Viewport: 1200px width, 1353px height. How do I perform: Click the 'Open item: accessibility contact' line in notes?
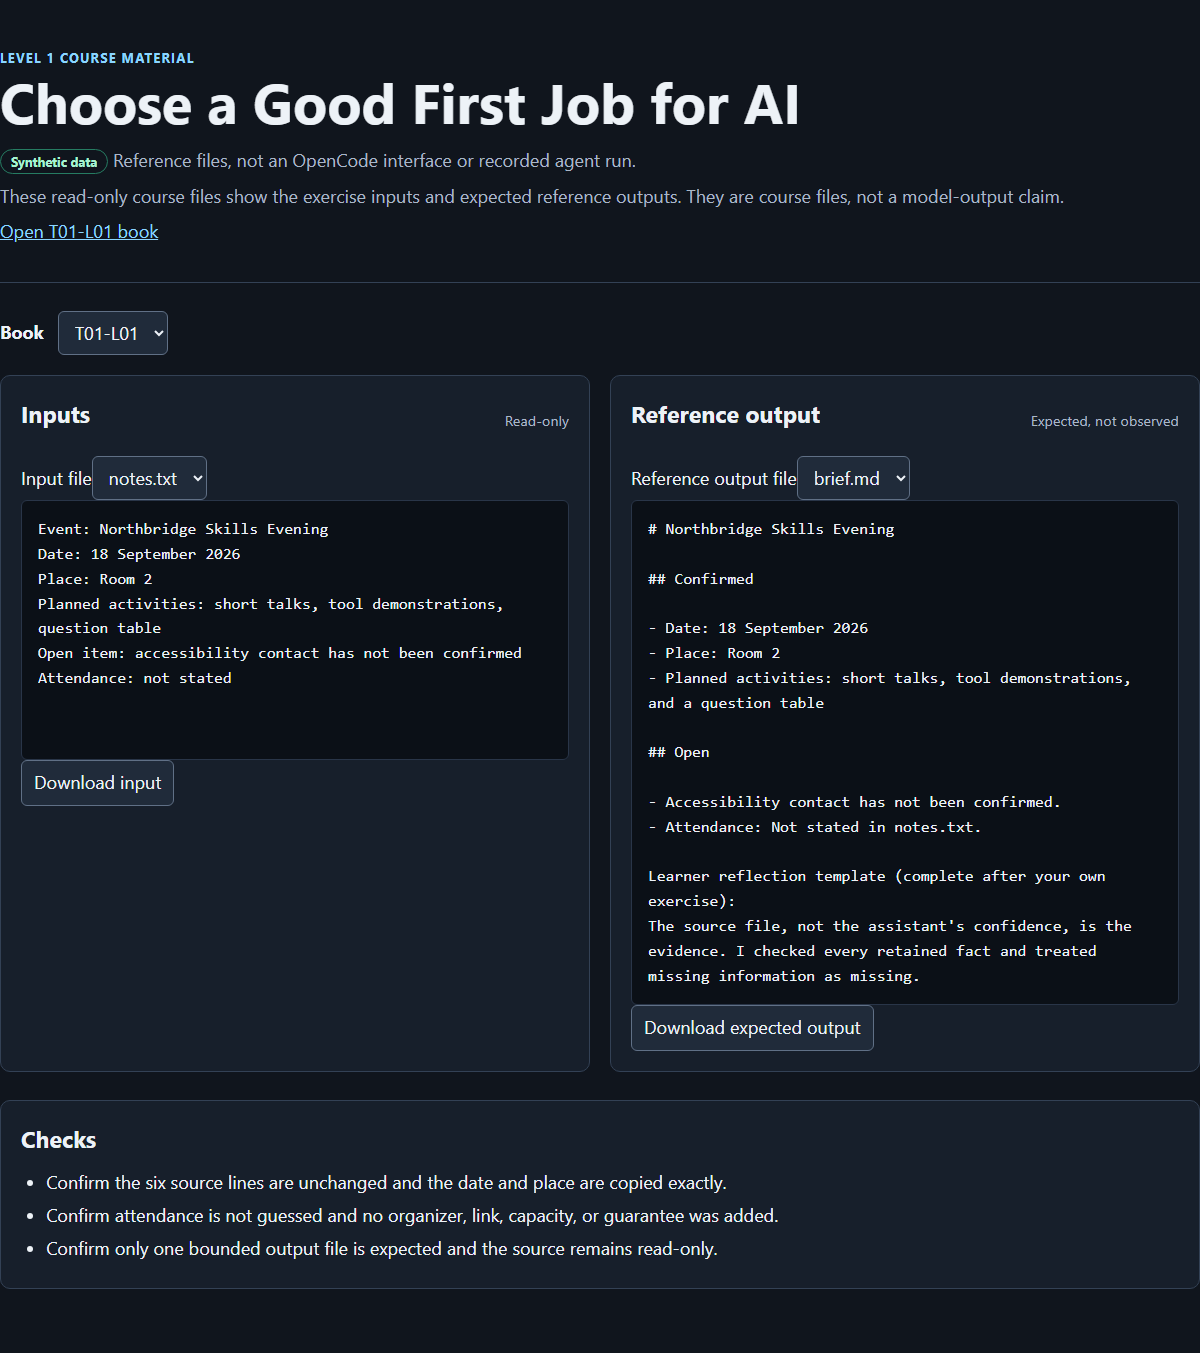tap(280, 653)
